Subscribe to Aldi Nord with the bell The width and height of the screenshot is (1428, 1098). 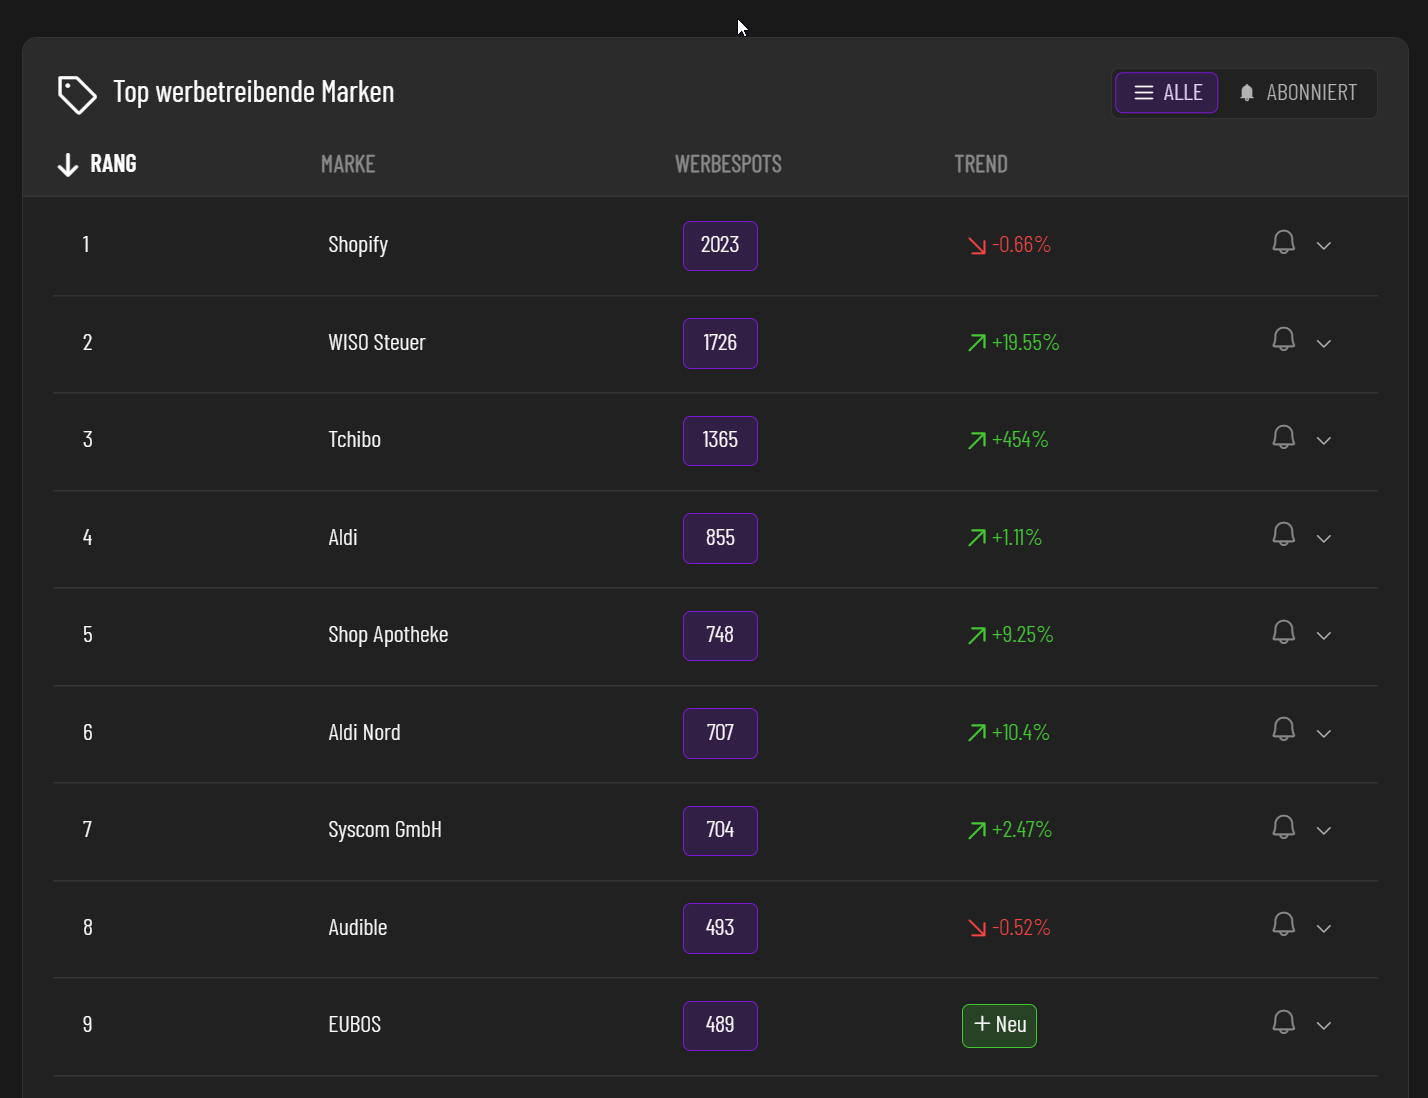1283,729
